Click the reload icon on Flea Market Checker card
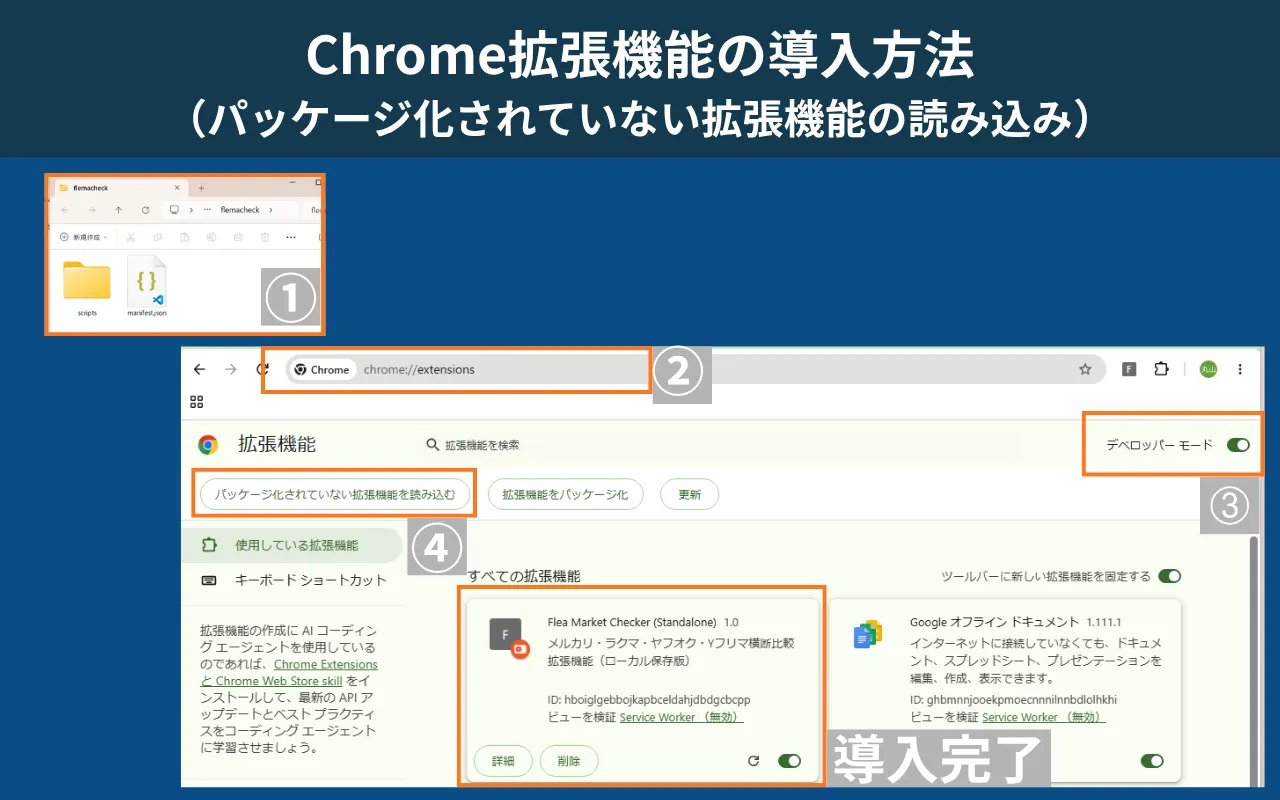 pyautogui.click(x=754, y=761)
